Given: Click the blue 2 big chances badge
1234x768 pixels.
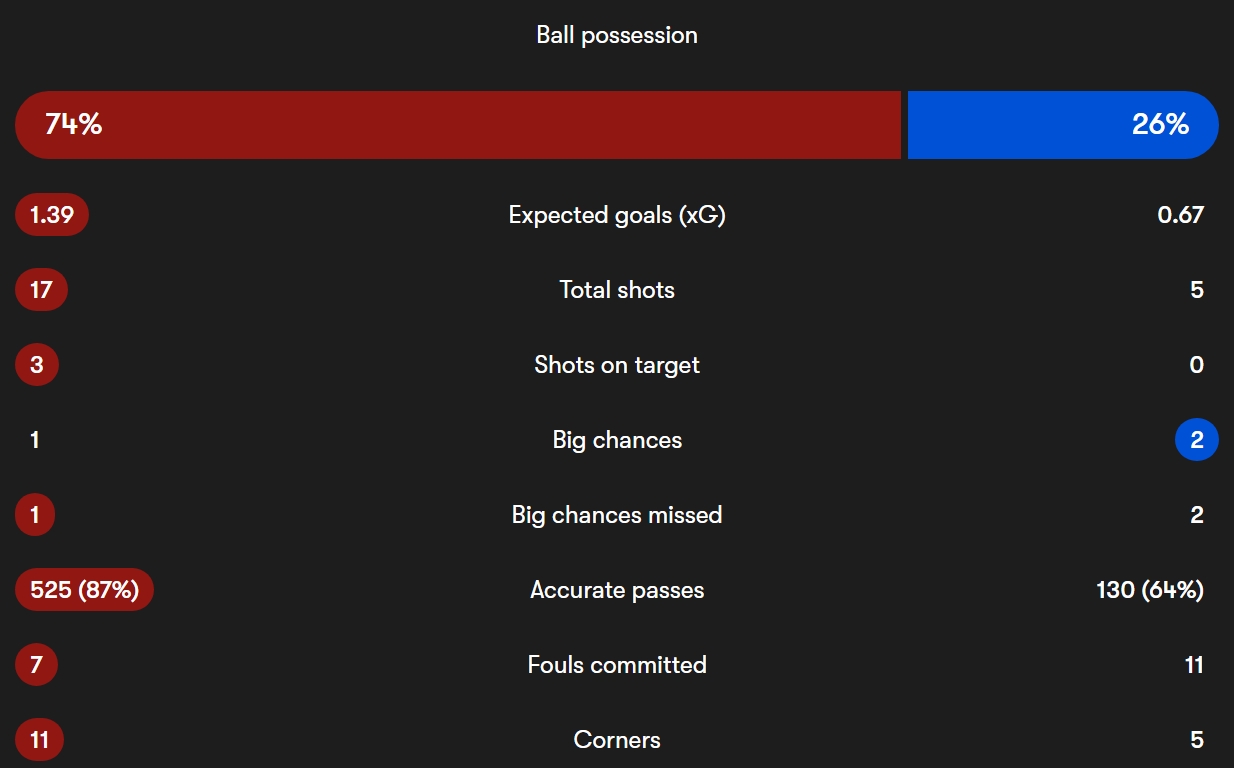Looking at the screenshot, I should pos(1197,440).
